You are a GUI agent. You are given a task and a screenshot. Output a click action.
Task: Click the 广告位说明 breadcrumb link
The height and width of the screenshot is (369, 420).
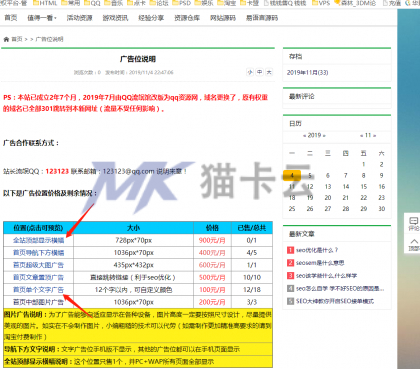49,39
